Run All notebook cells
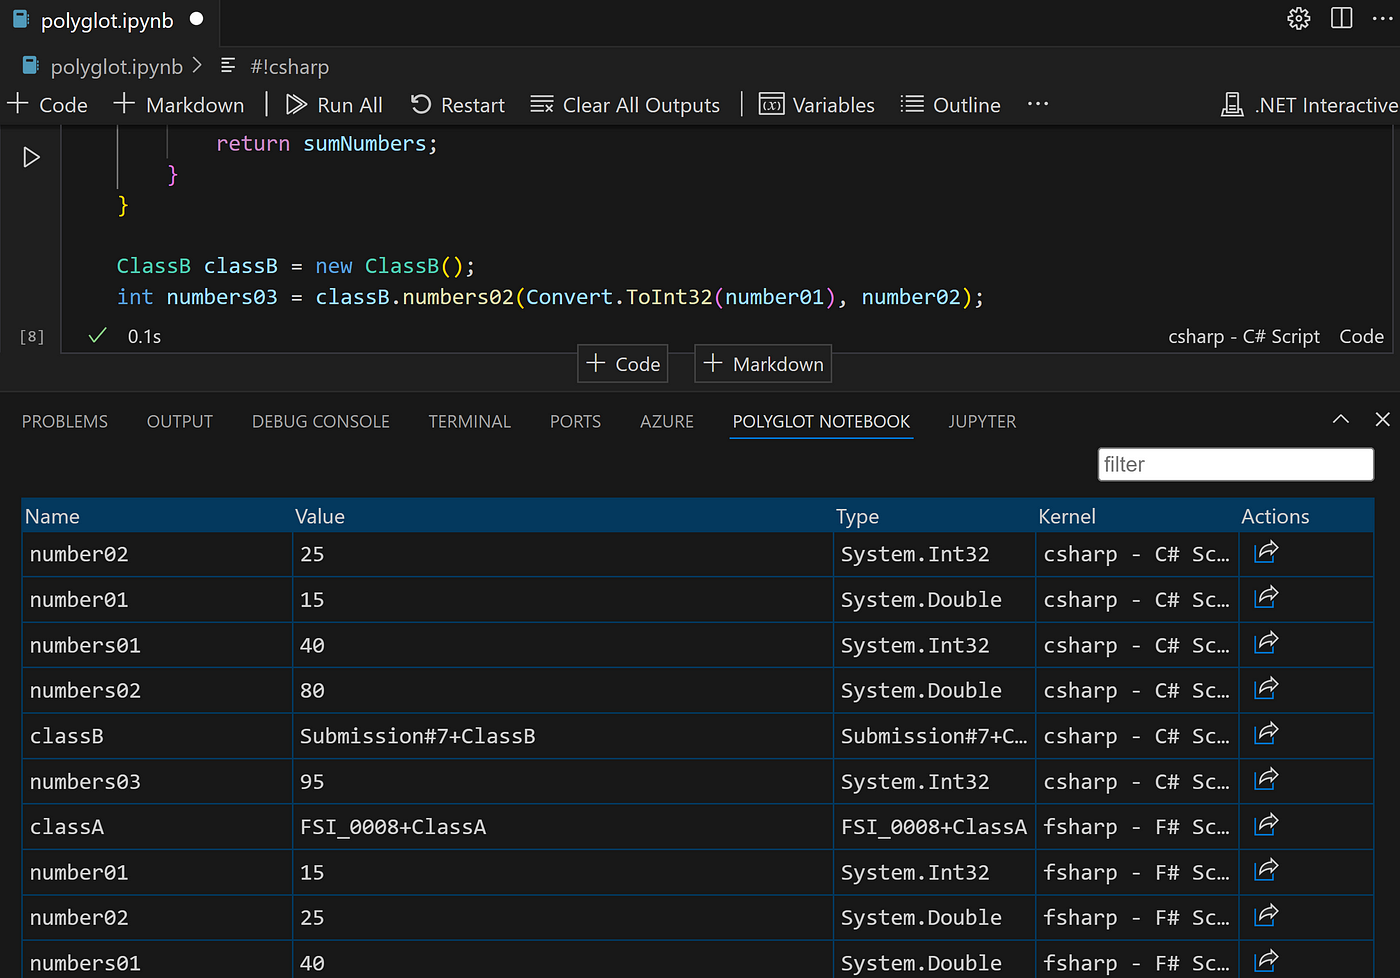Screen dimensions: 1400x978 [x=334, y=105]
